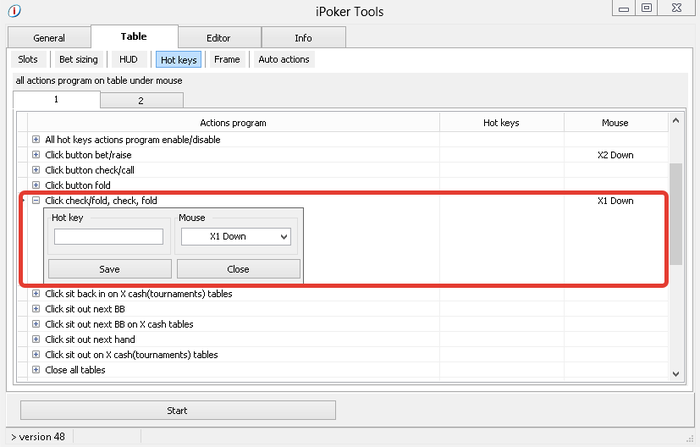Viewport: 700px width, 447px height.
Task: Click the Mouse column header
Action: [615, 123]
